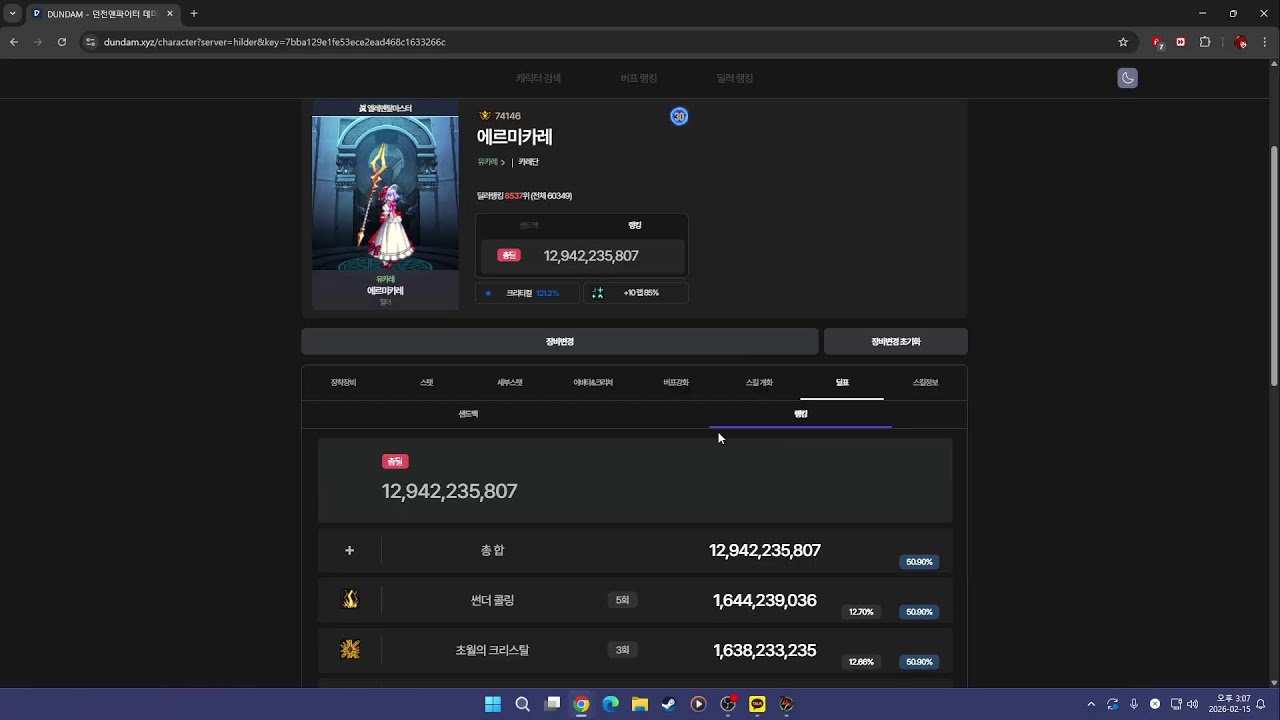
Task: Click the browser address bar URL
Action: [x=275, y=42]
